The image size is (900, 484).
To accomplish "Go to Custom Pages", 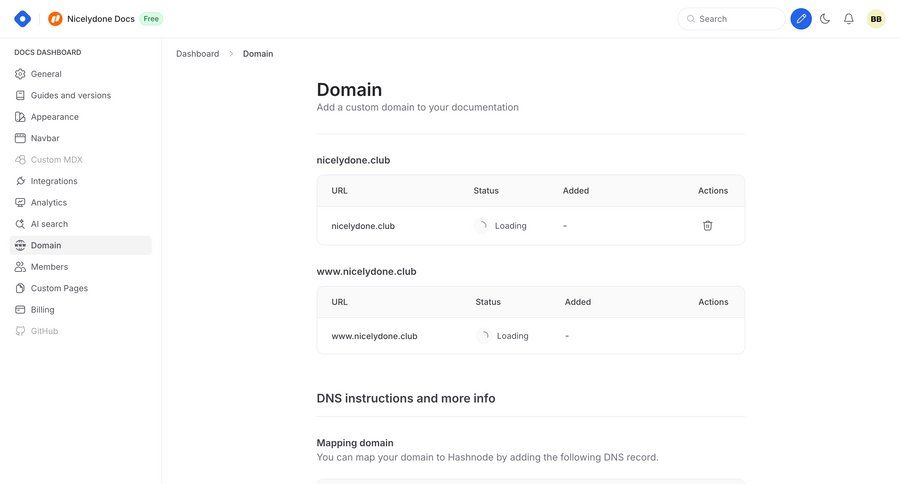I will point(81,288).
